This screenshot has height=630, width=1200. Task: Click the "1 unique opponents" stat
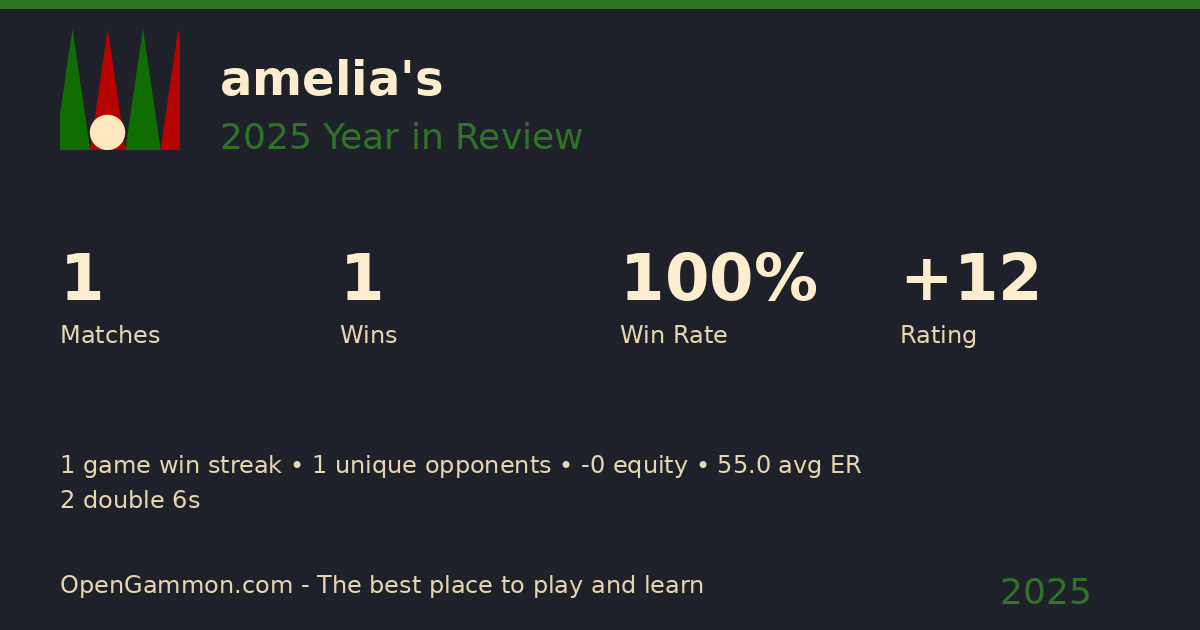click(431, 466)
